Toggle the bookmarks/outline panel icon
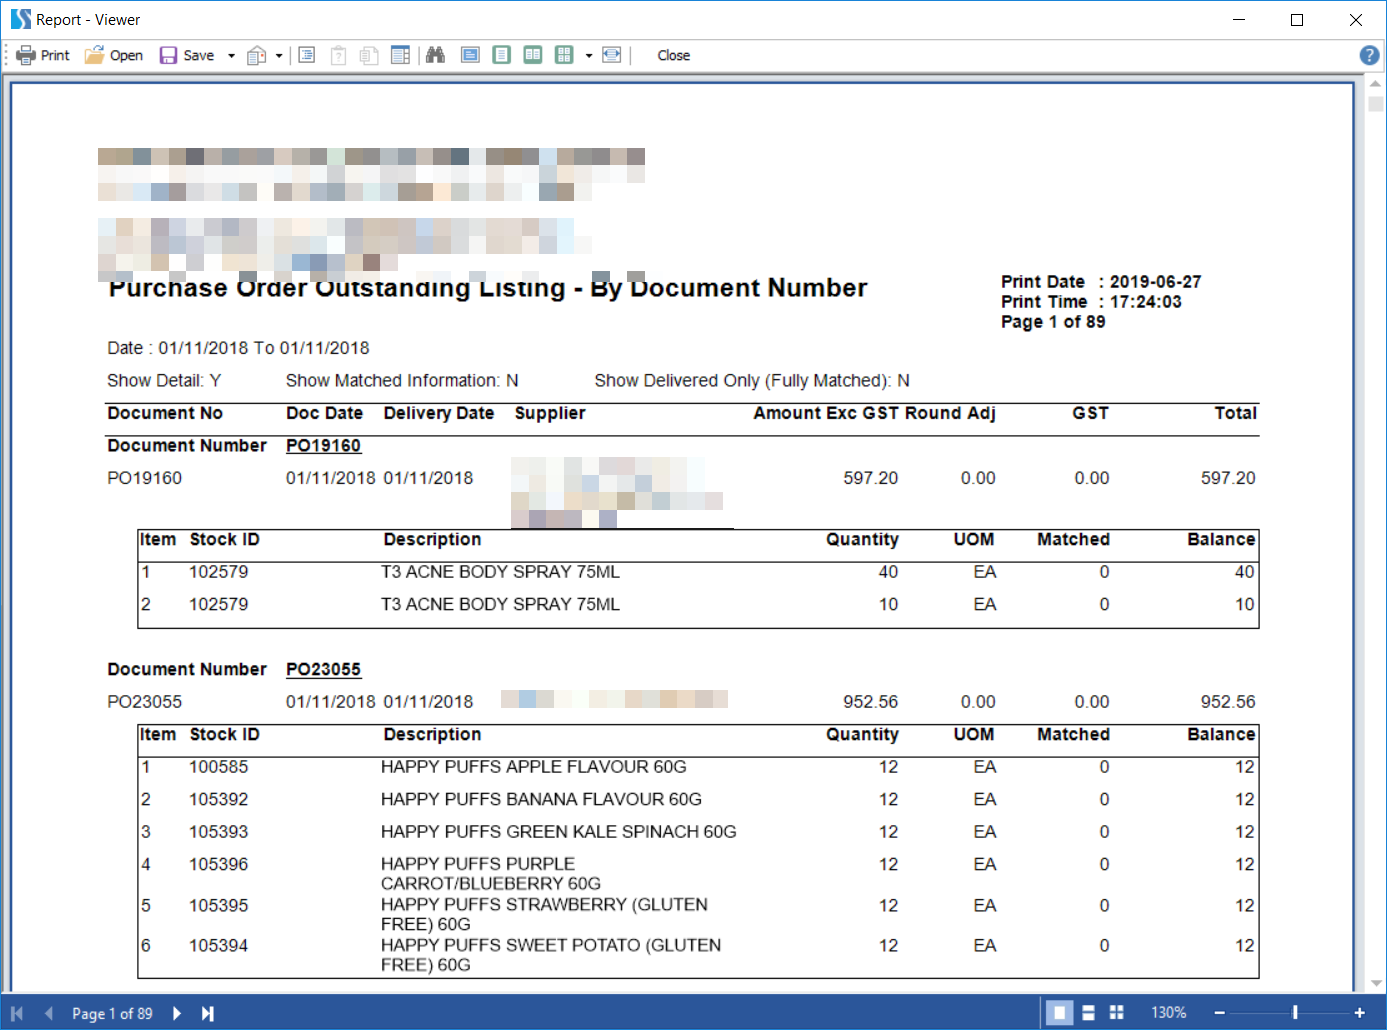Viewport: 1387px width, 1030px height. [307, 55]
